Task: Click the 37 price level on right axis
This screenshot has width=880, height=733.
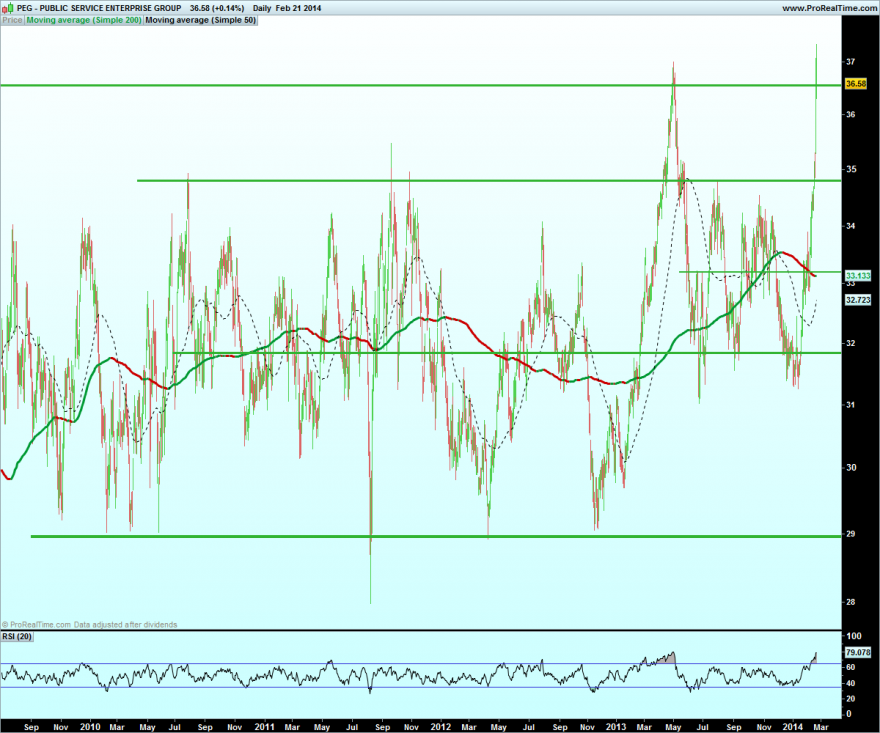Action: [851, 62]
